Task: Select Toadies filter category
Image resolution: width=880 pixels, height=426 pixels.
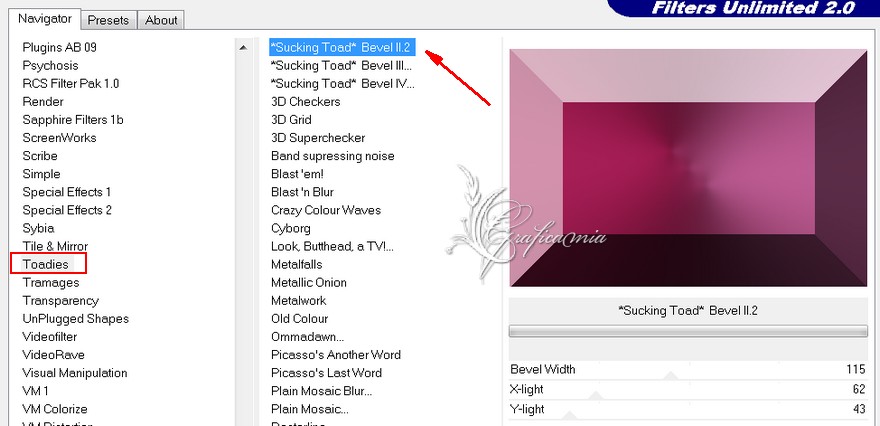Action: [45, 264]
